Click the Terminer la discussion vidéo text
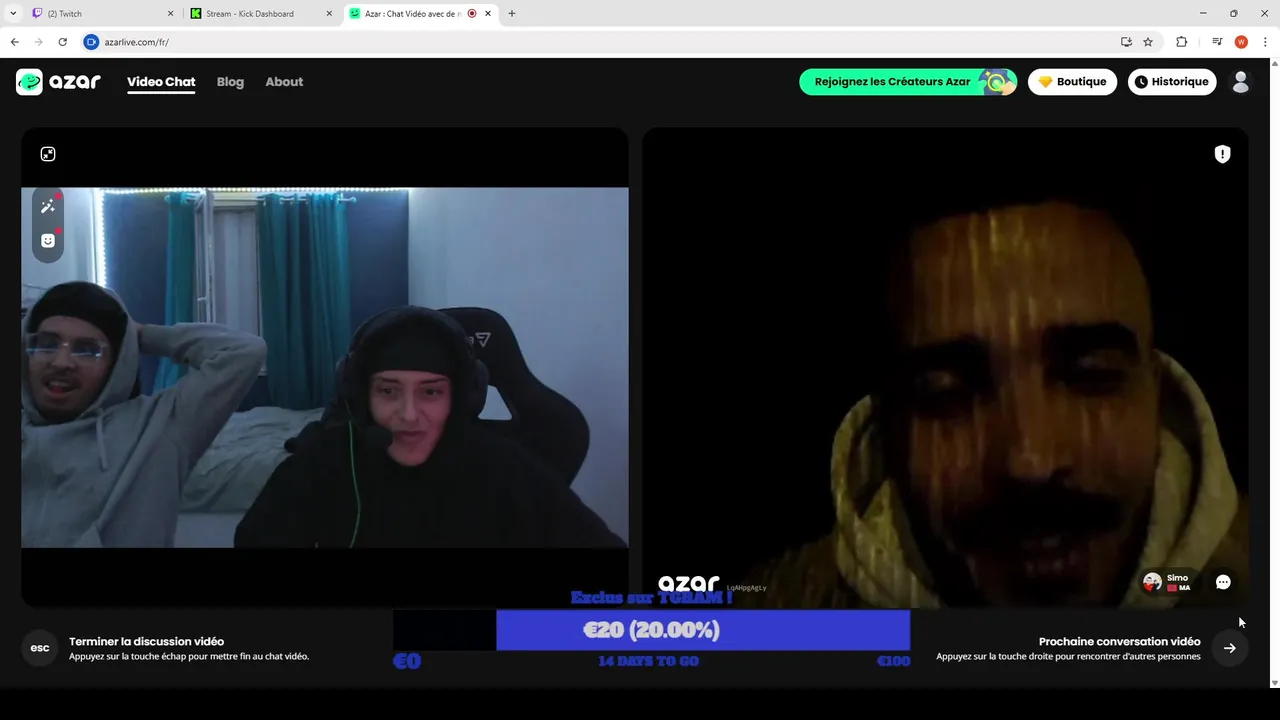The height and width of the screenshot is (720, 1280). [x=146, y=642]
